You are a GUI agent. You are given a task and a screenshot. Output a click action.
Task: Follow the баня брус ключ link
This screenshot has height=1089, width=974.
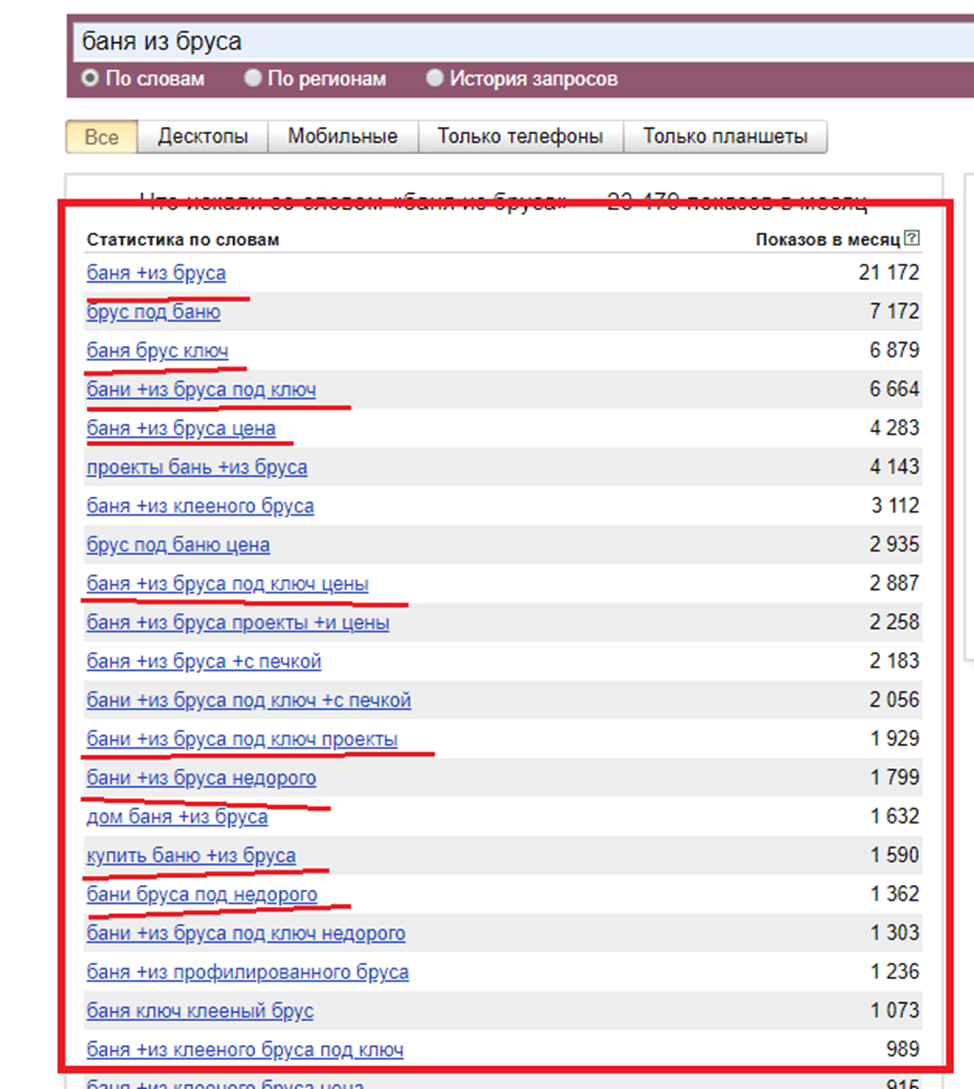[x=158, y=351]
